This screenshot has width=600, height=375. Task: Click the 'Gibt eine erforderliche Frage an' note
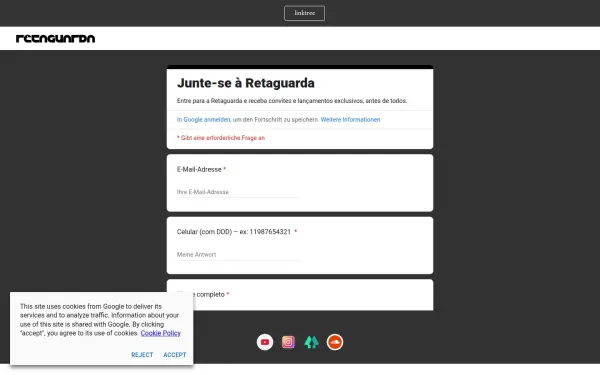click(221, 138)
